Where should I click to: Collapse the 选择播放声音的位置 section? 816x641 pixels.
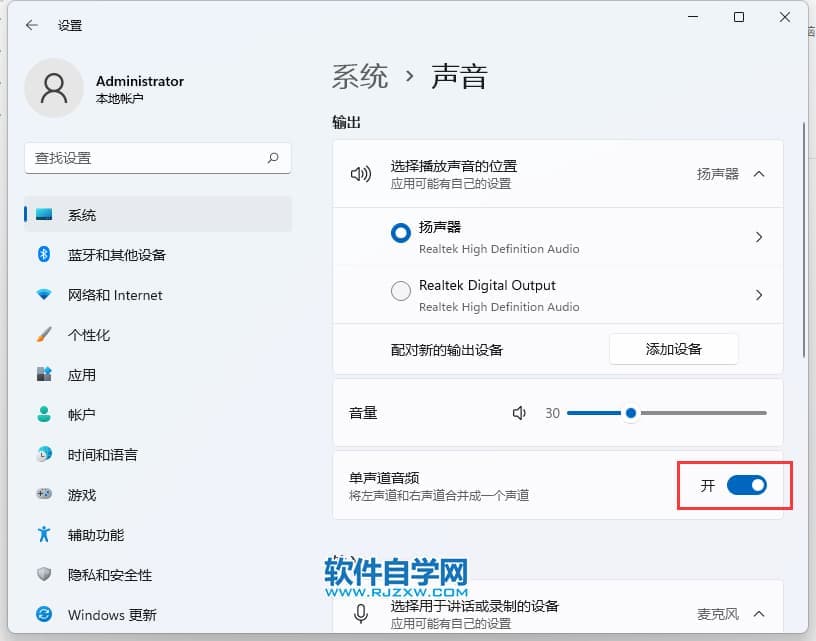pyautogui.click(x=758, y=174)
